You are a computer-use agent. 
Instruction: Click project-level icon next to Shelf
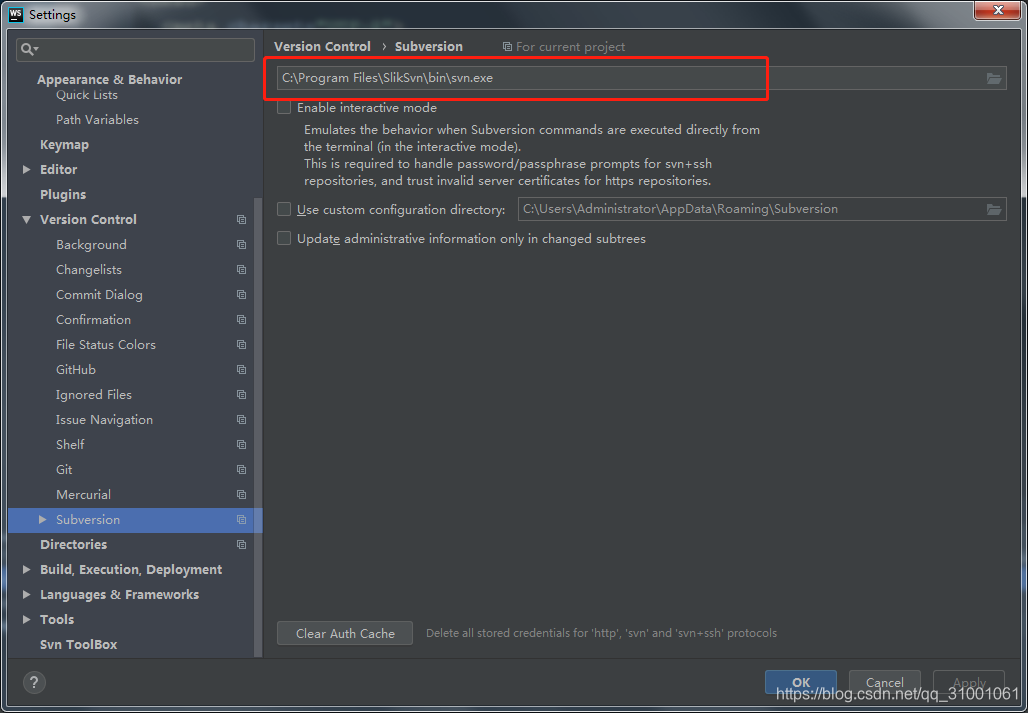(241, 444)
